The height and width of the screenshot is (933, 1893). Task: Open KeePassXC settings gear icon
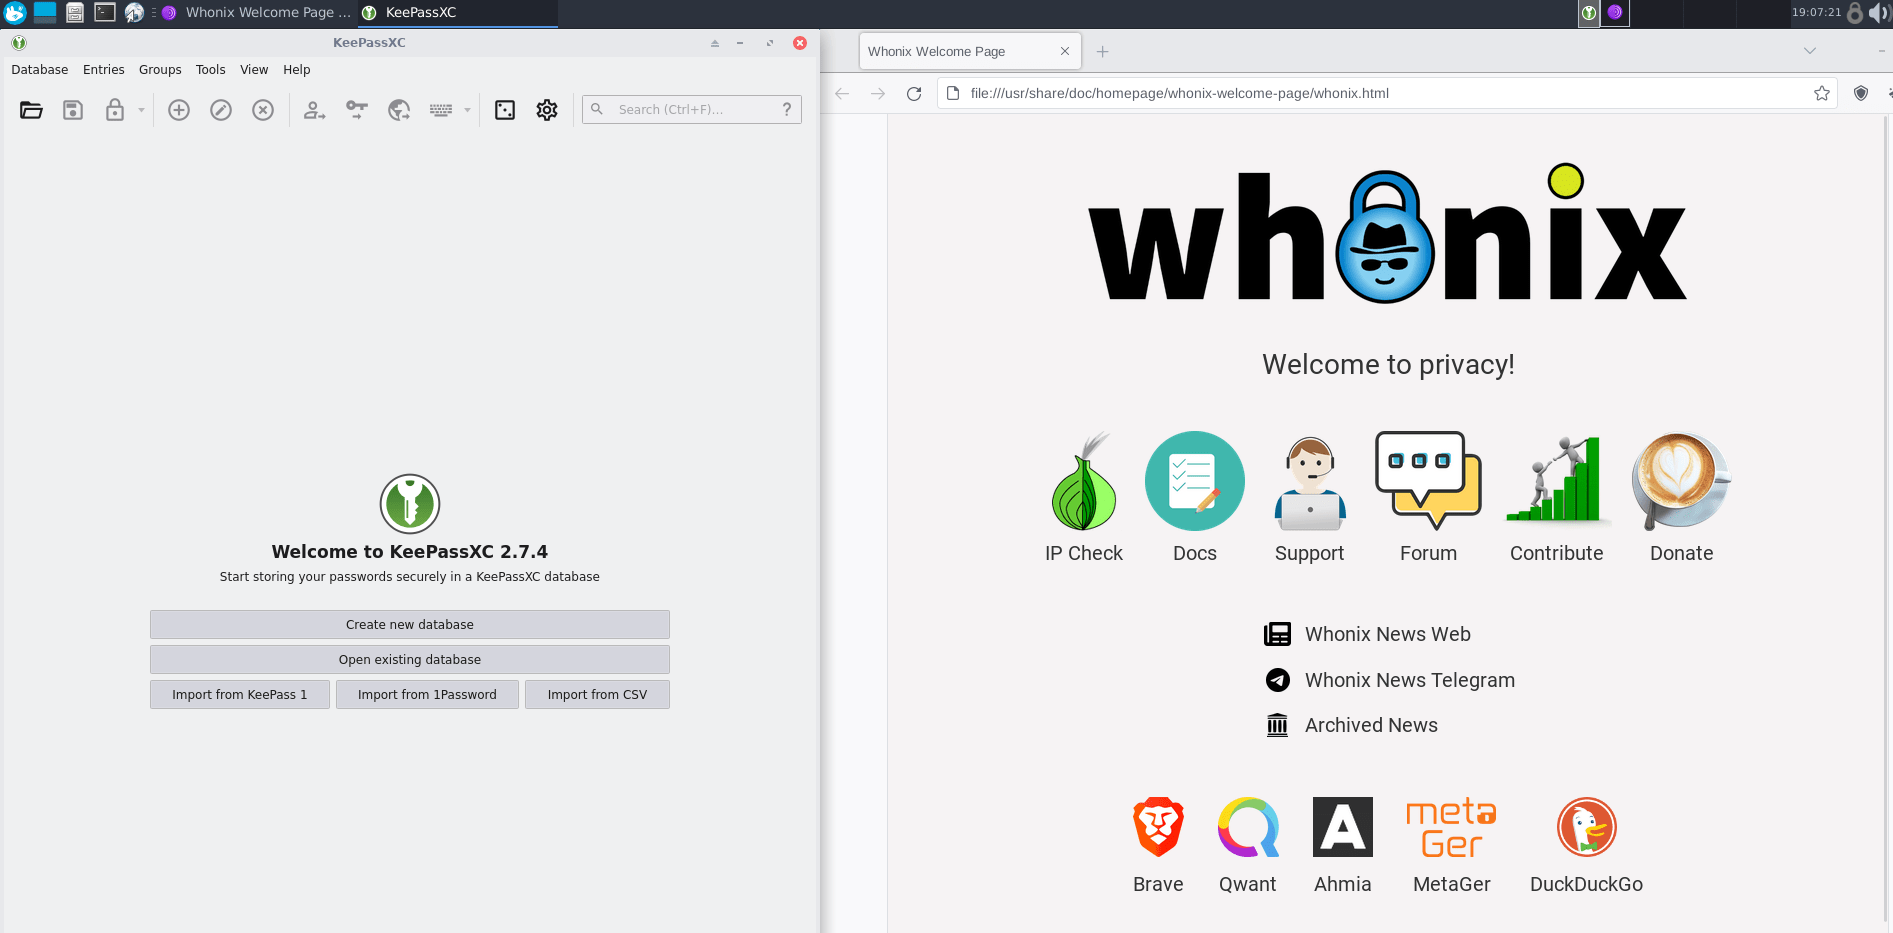pos(547,110)
